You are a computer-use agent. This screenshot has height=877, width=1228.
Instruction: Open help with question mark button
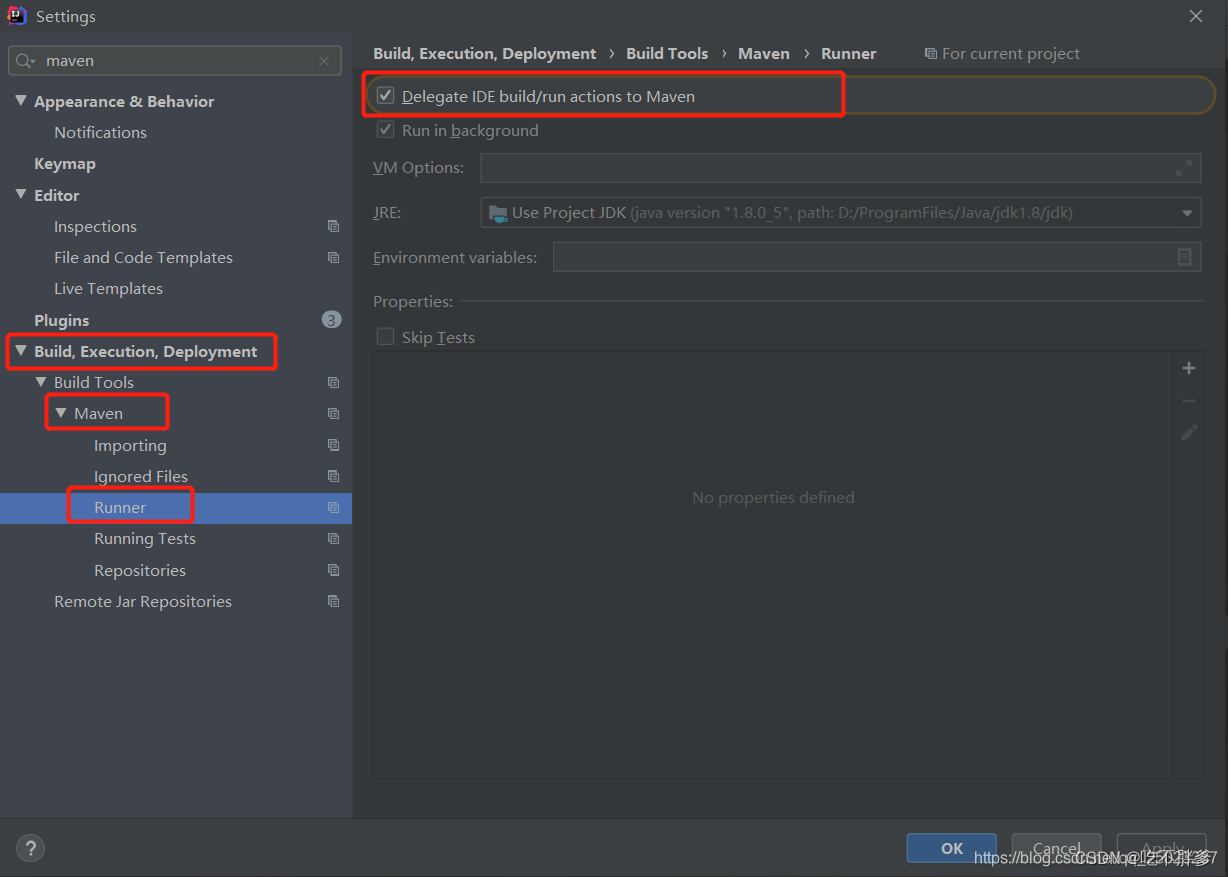click(31, 848)
